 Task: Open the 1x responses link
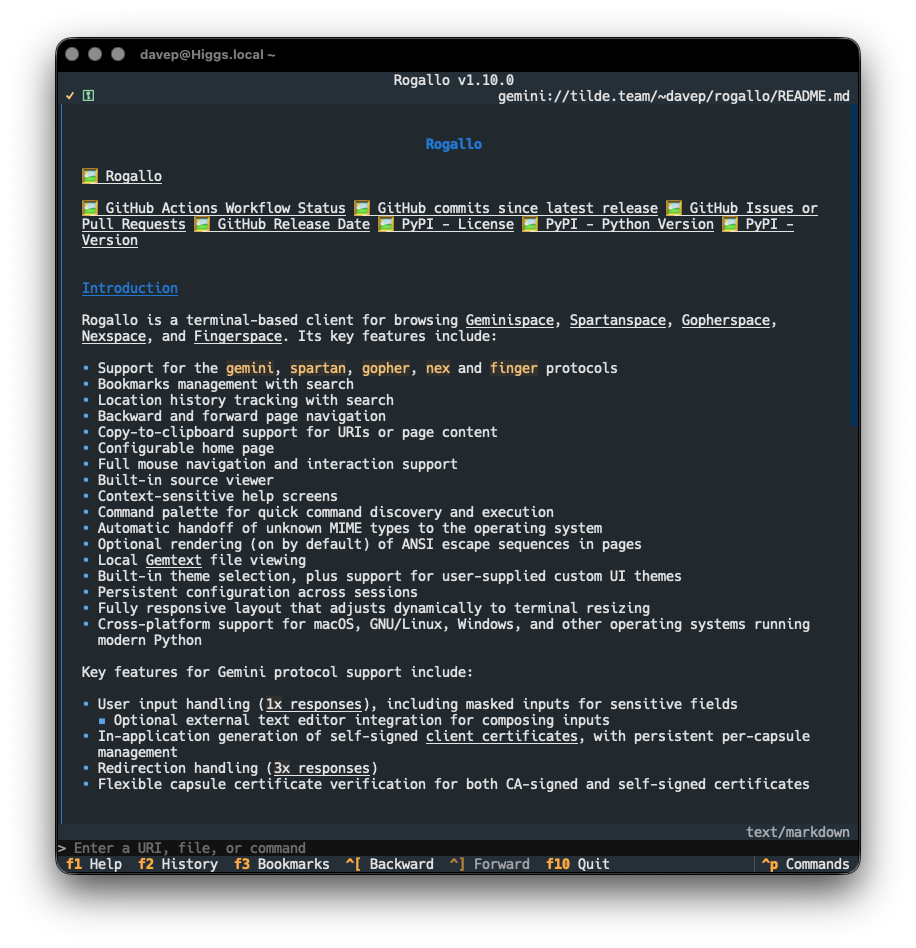tap(314, 704)
